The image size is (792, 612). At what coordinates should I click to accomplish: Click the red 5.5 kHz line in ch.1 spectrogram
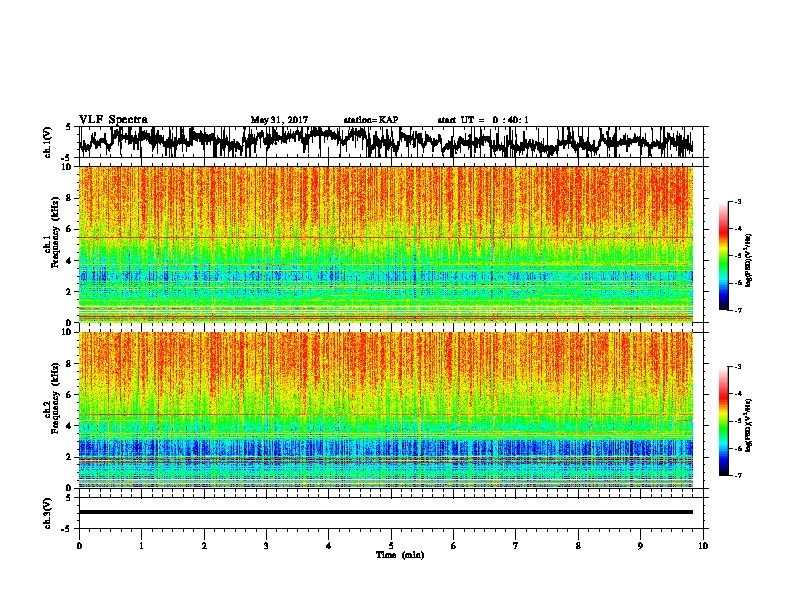[x=386, y=237]
